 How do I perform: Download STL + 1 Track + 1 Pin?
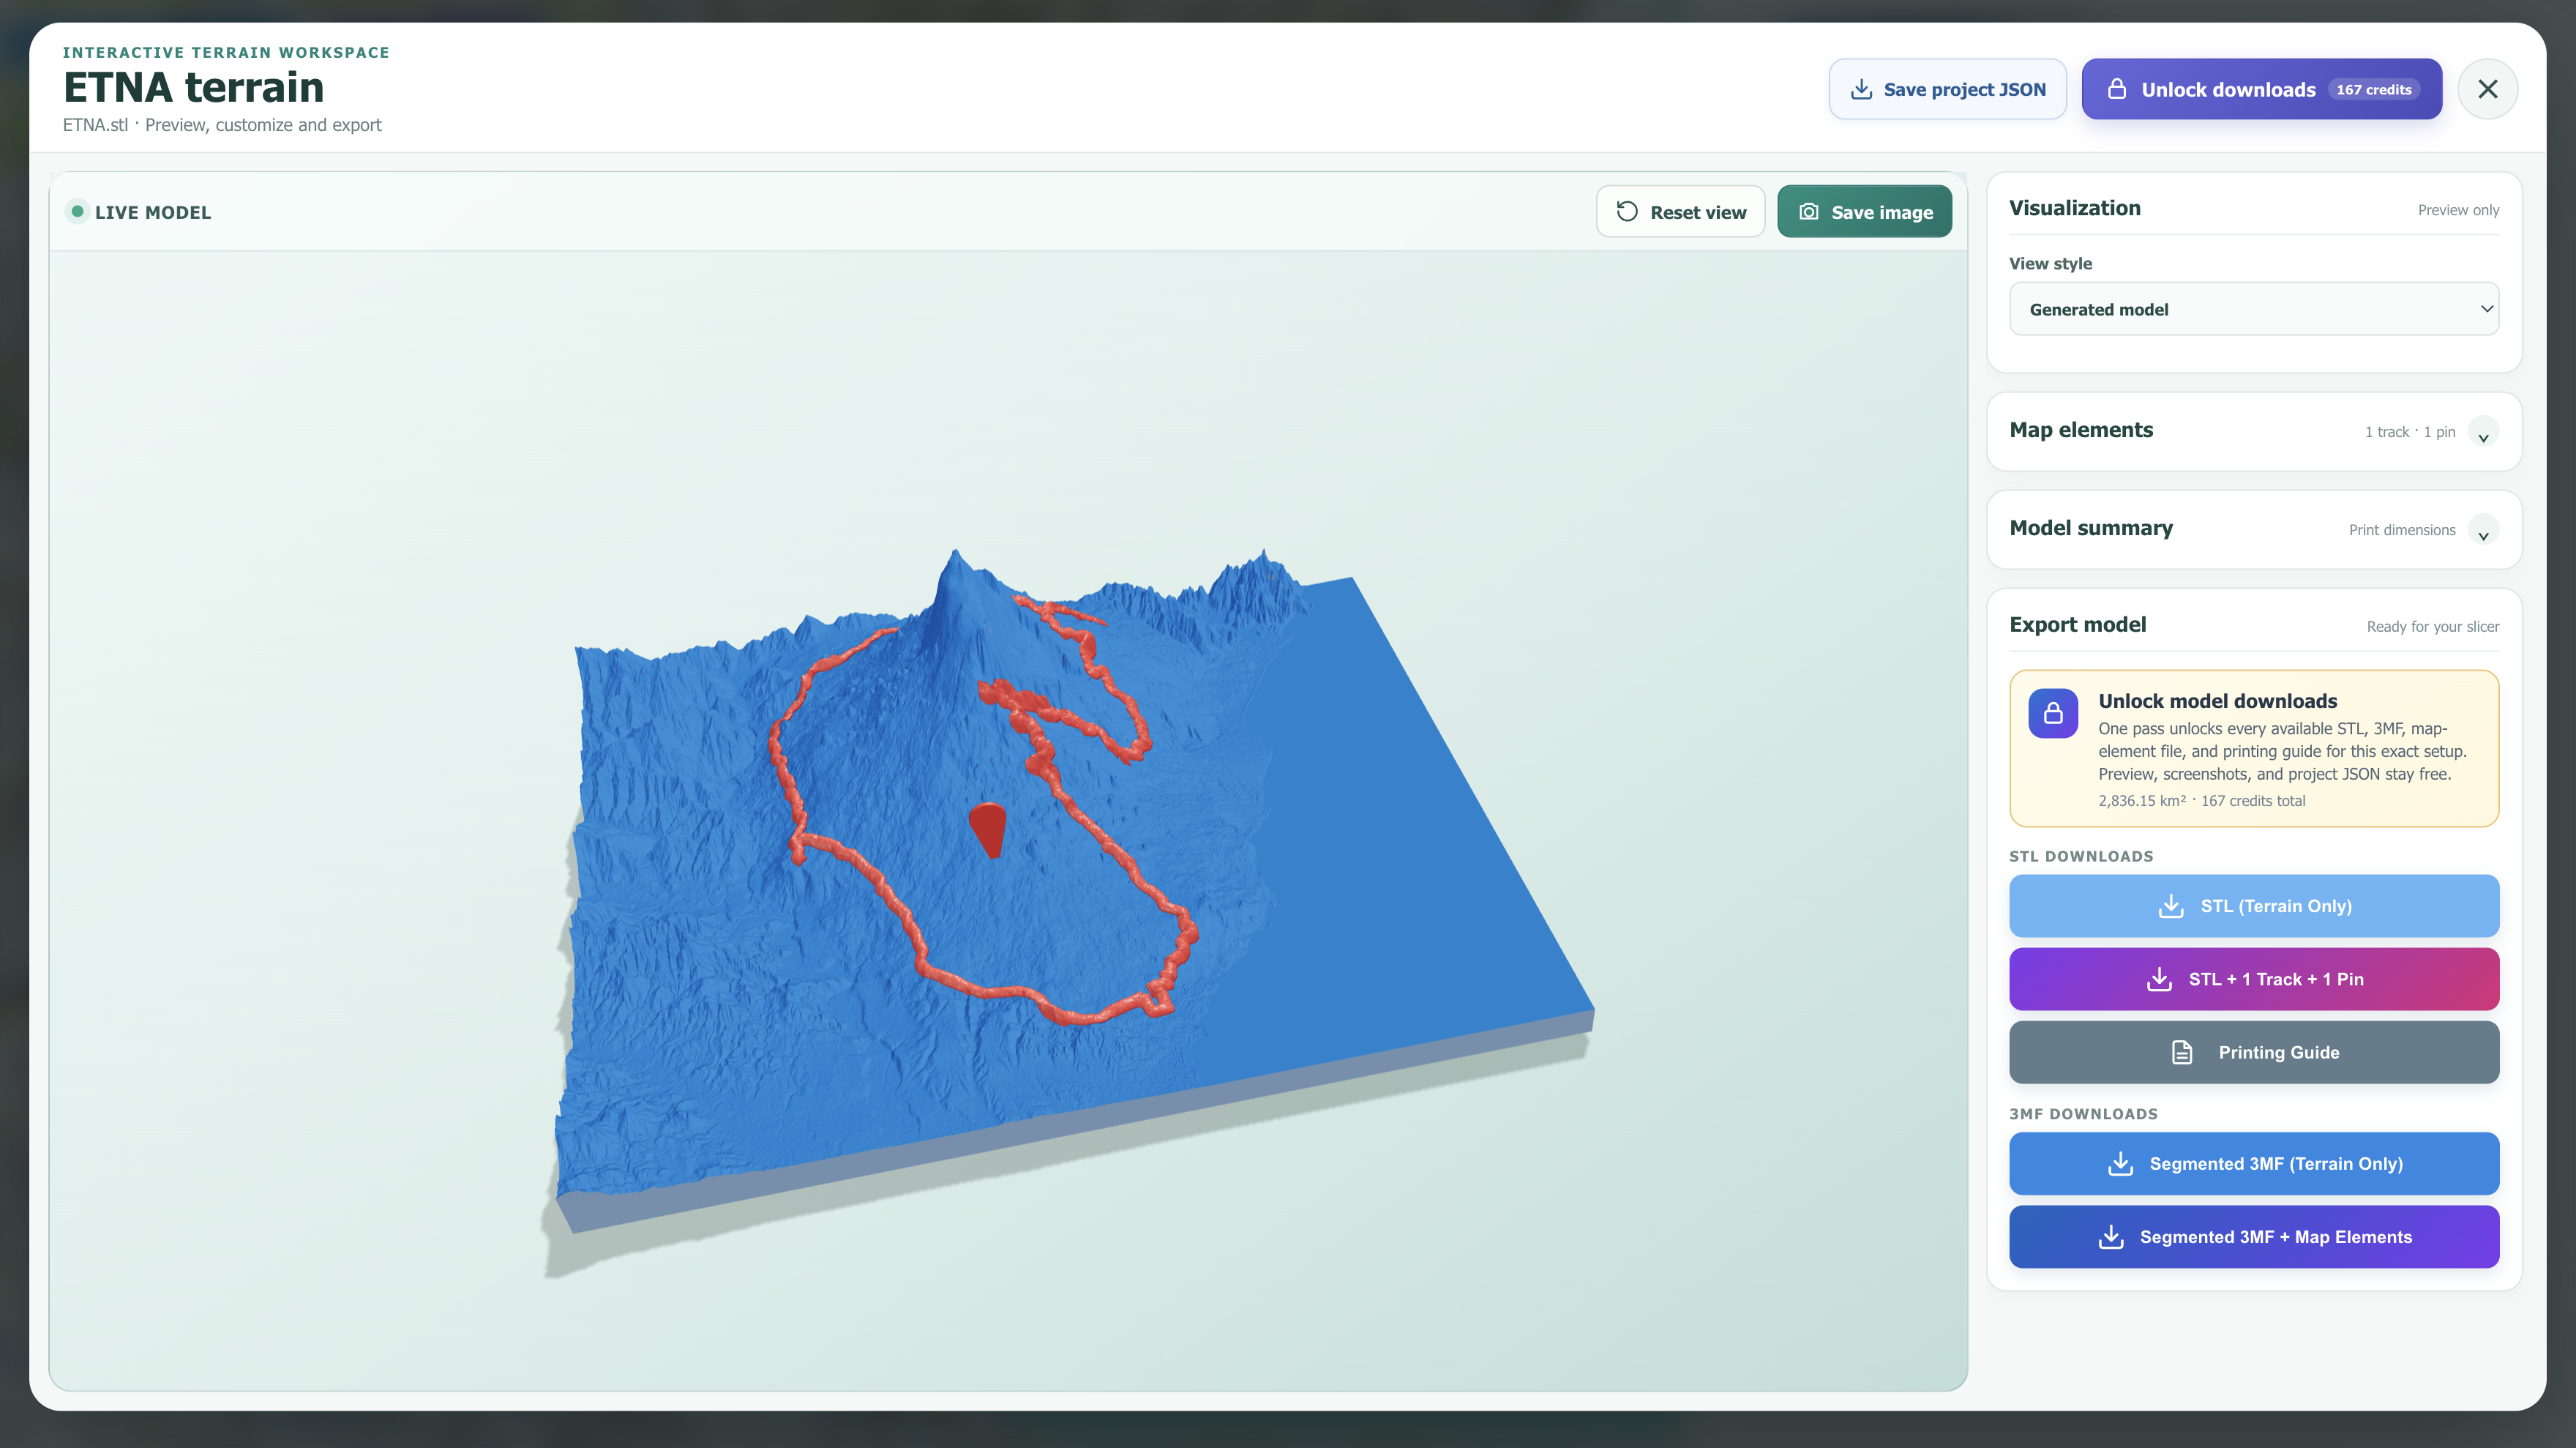pyautogui.click(x=2254, y=979)
